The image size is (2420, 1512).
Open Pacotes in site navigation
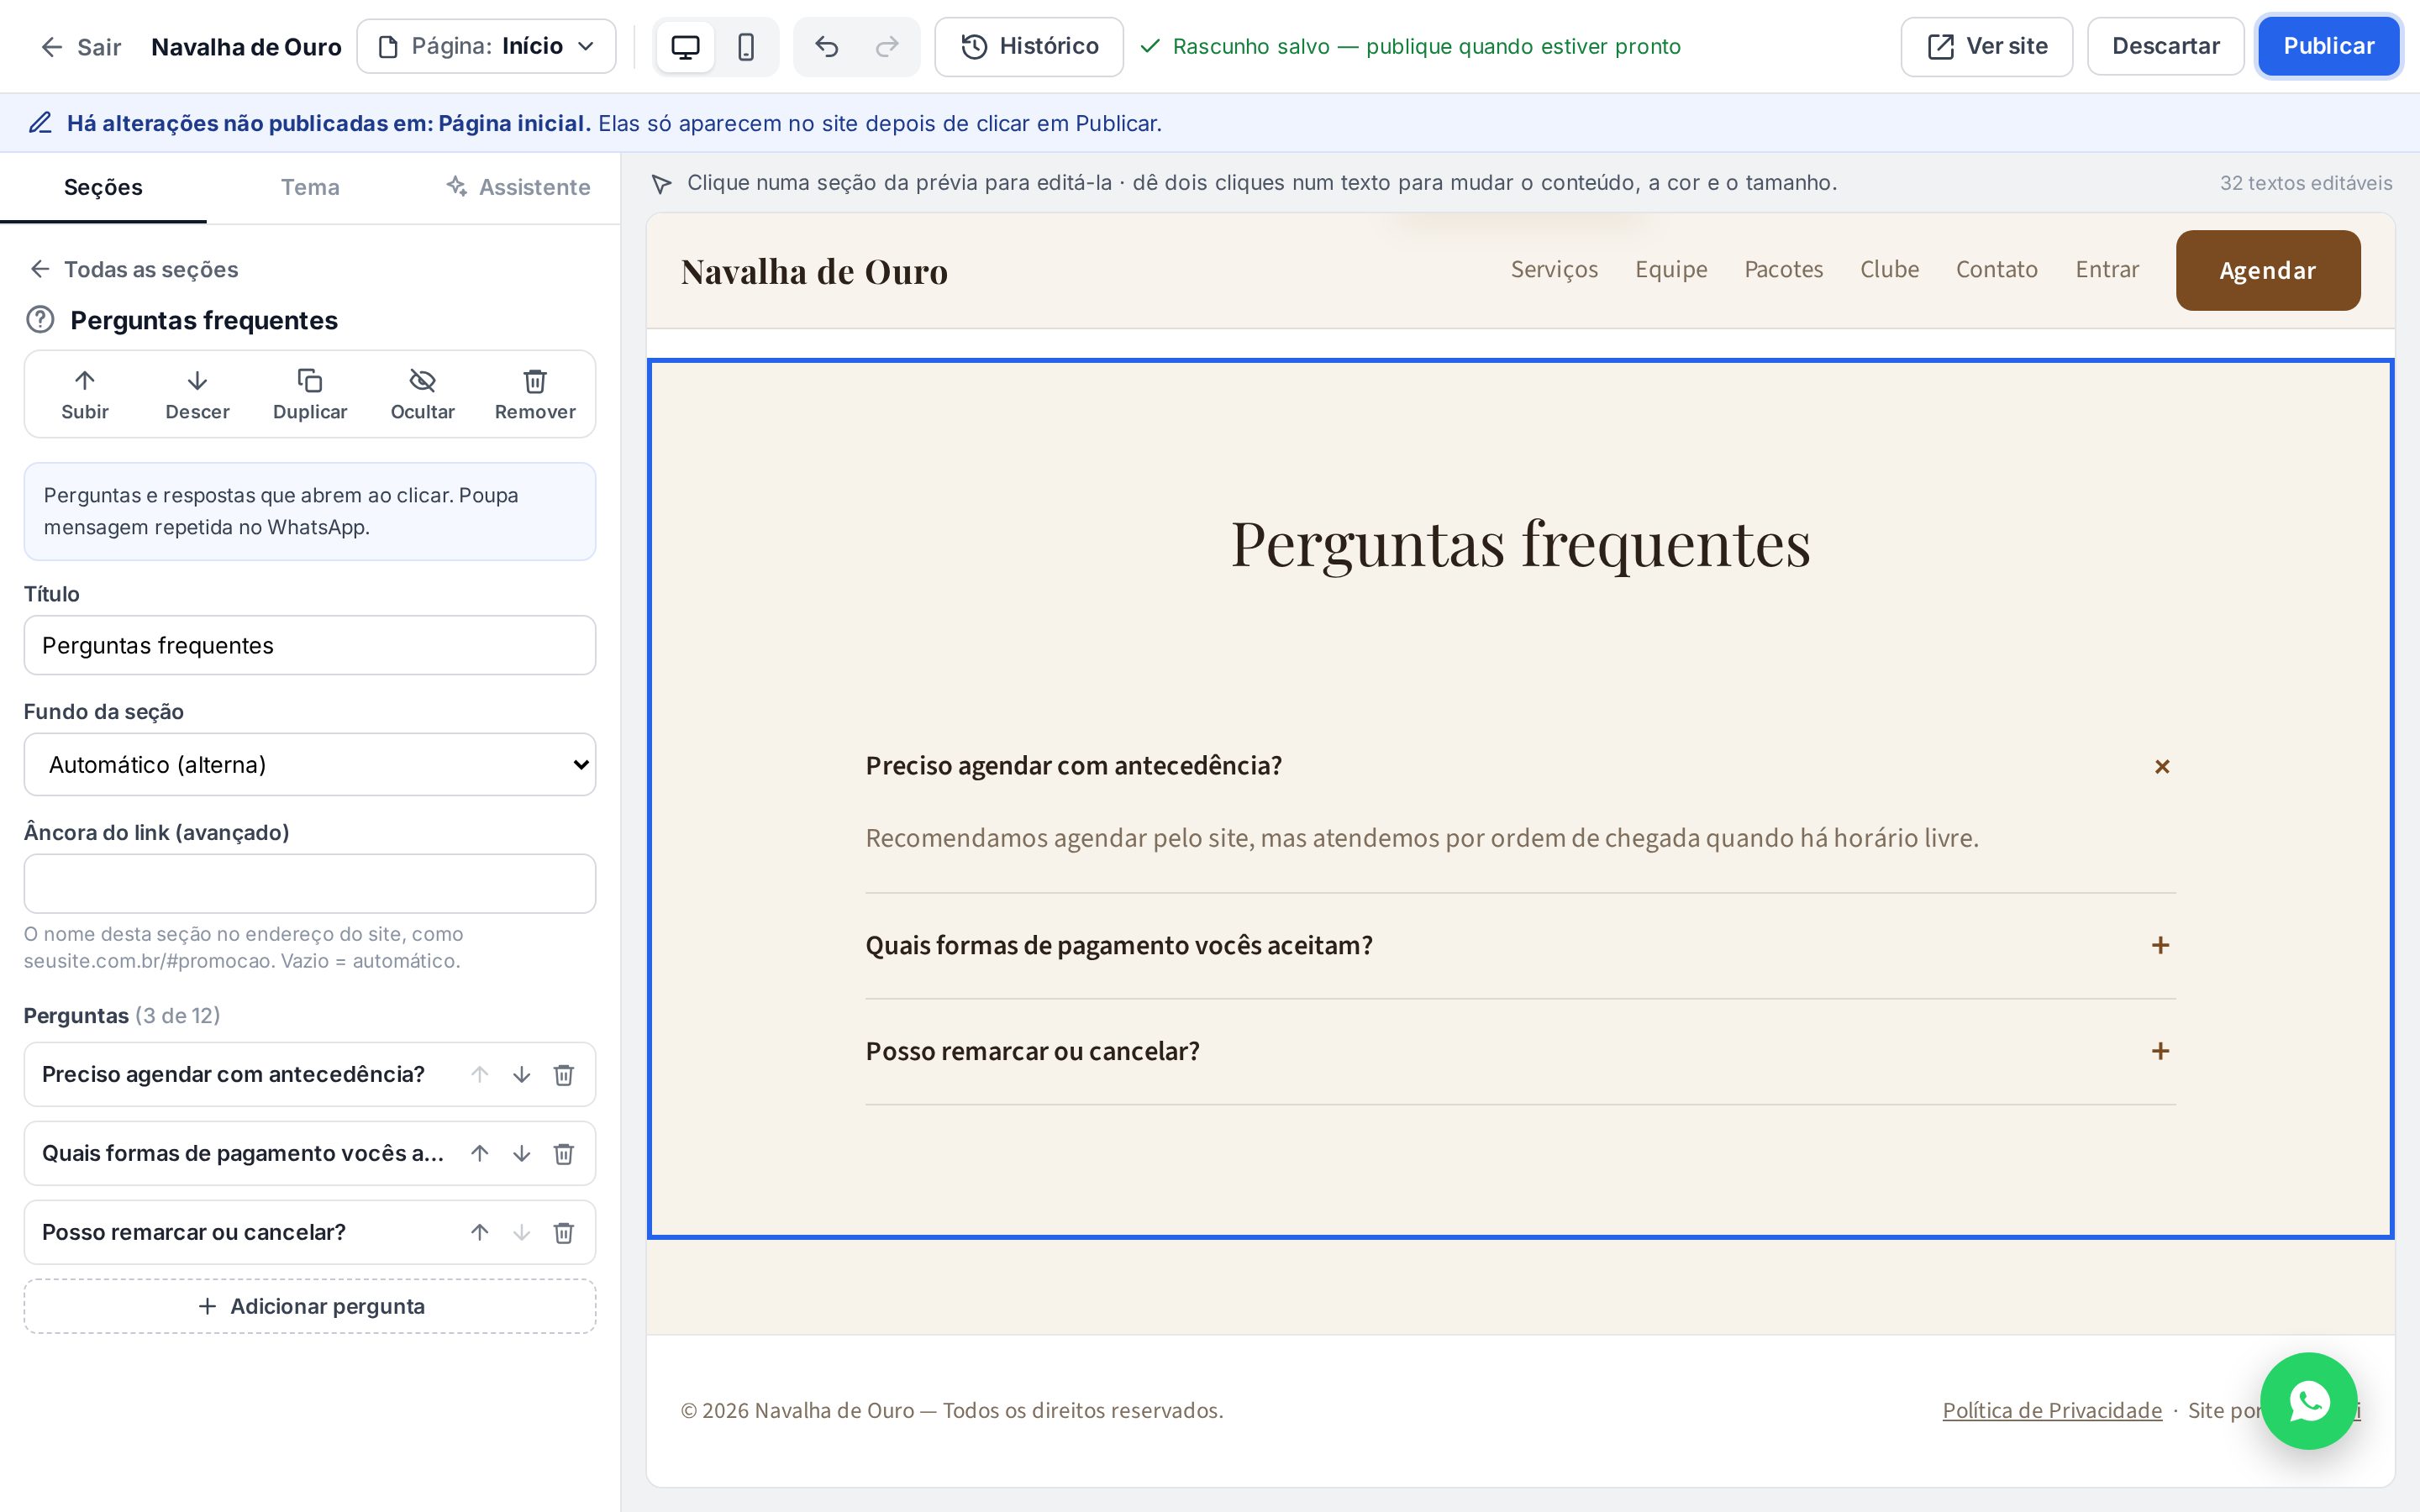pyautogui.click(x=1783, y=270)
